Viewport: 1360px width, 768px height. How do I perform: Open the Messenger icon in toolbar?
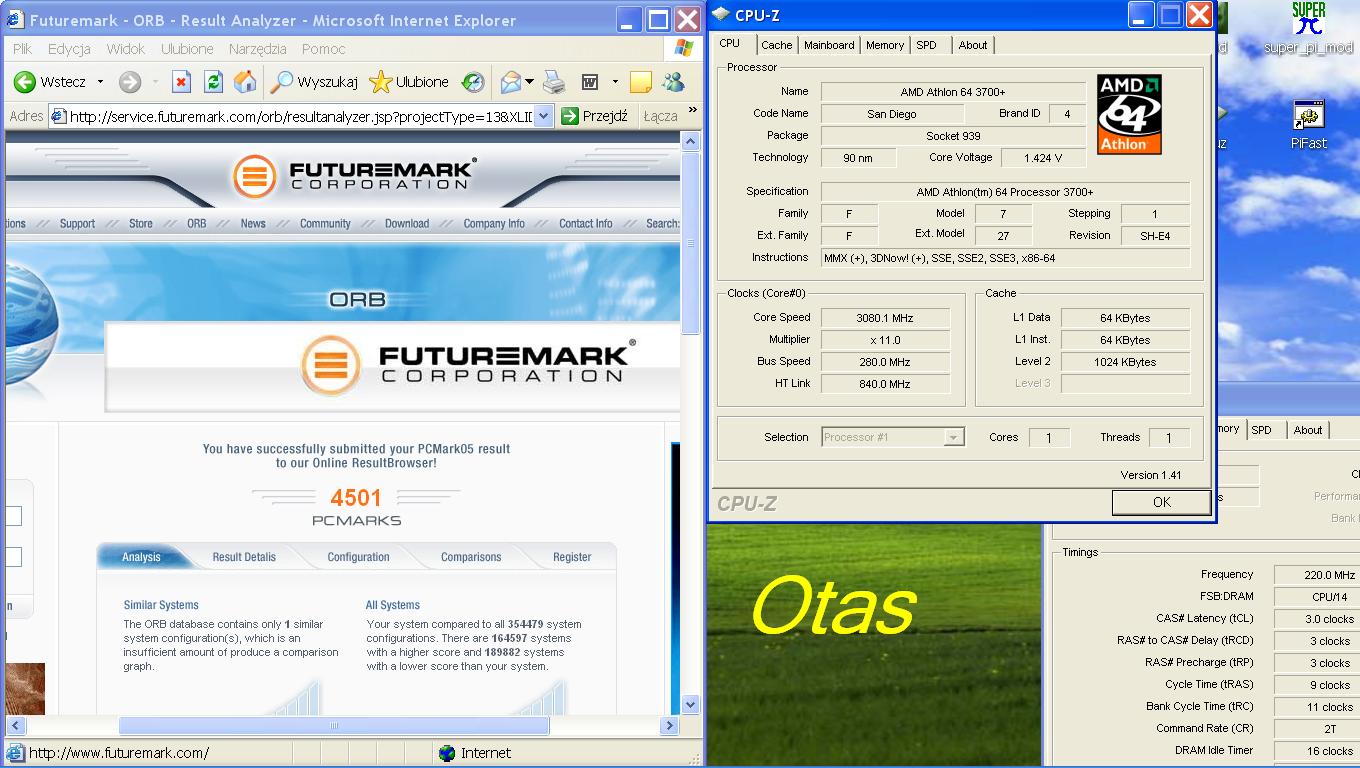[x=673, y=82]
